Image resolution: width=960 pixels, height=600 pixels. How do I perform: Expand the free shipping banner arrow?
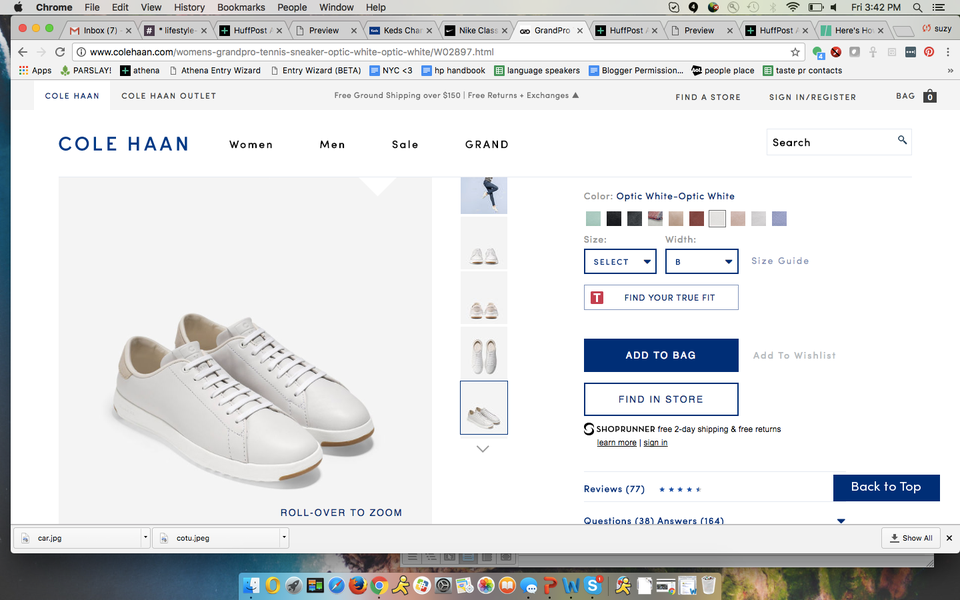576,95
